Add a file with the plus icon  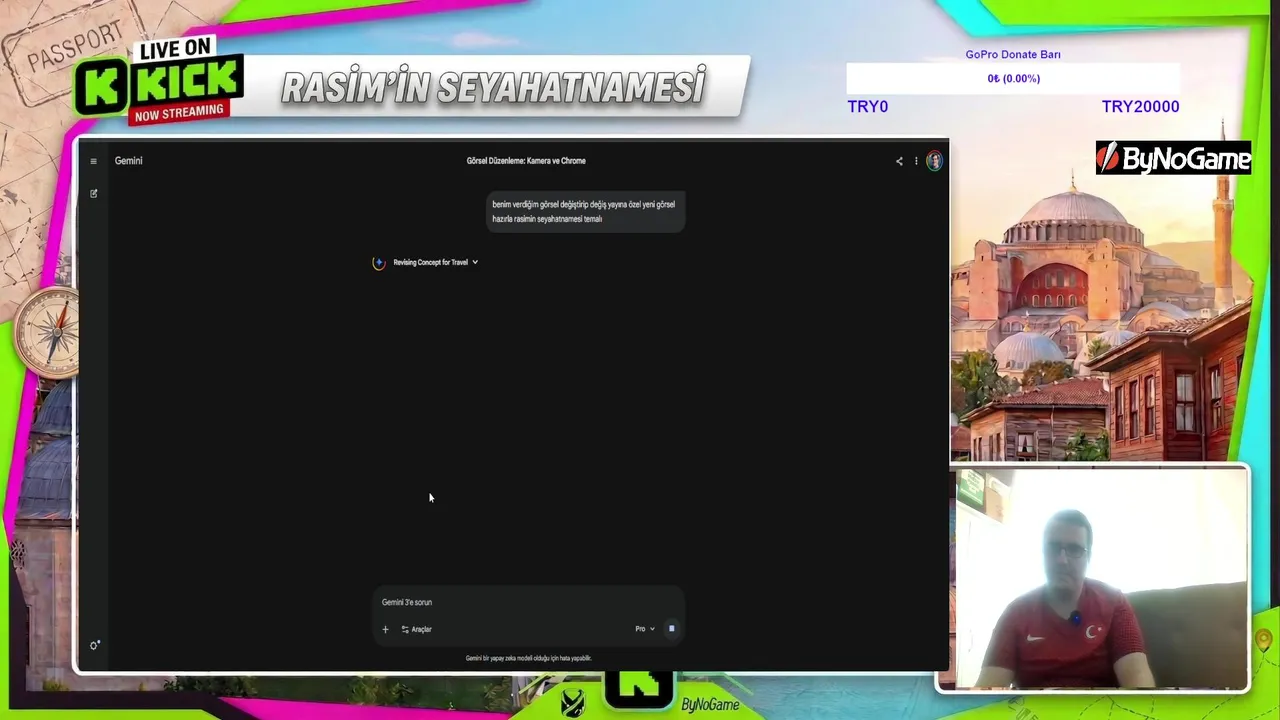(x=385, y=629)
